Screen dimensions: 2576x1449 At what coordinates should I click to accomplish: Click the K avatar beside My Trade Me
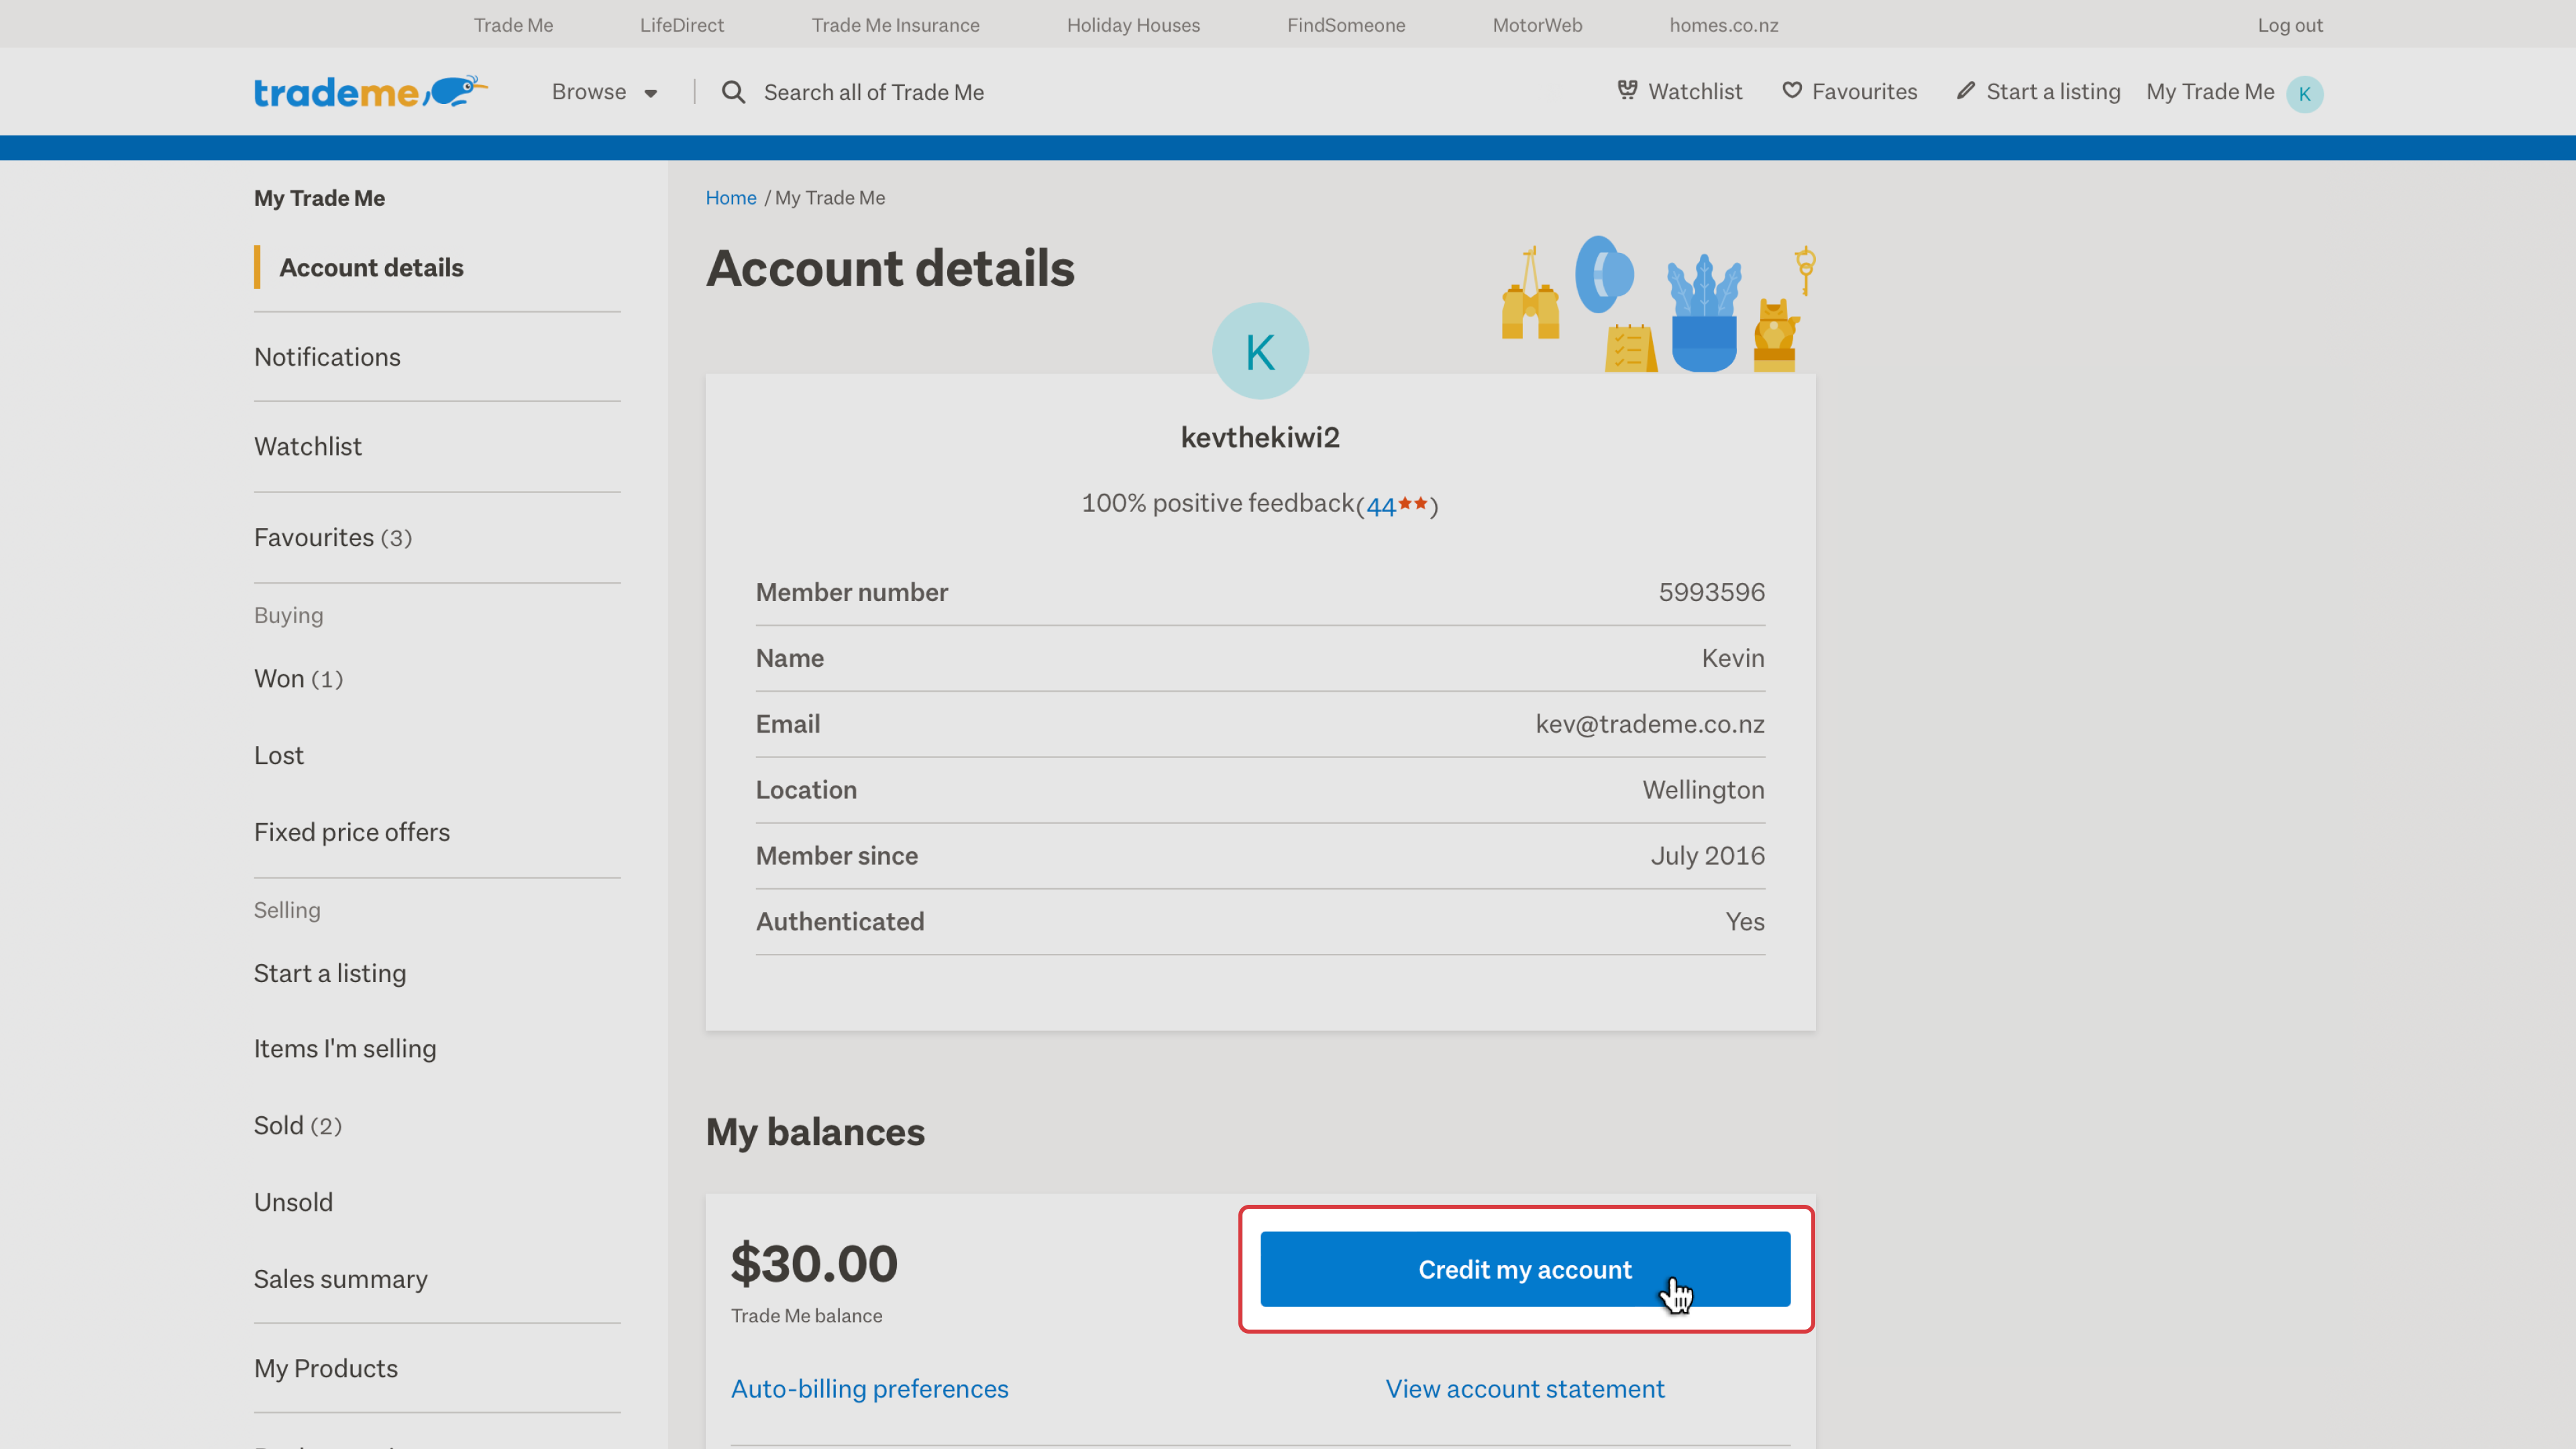coord(2304,94)
